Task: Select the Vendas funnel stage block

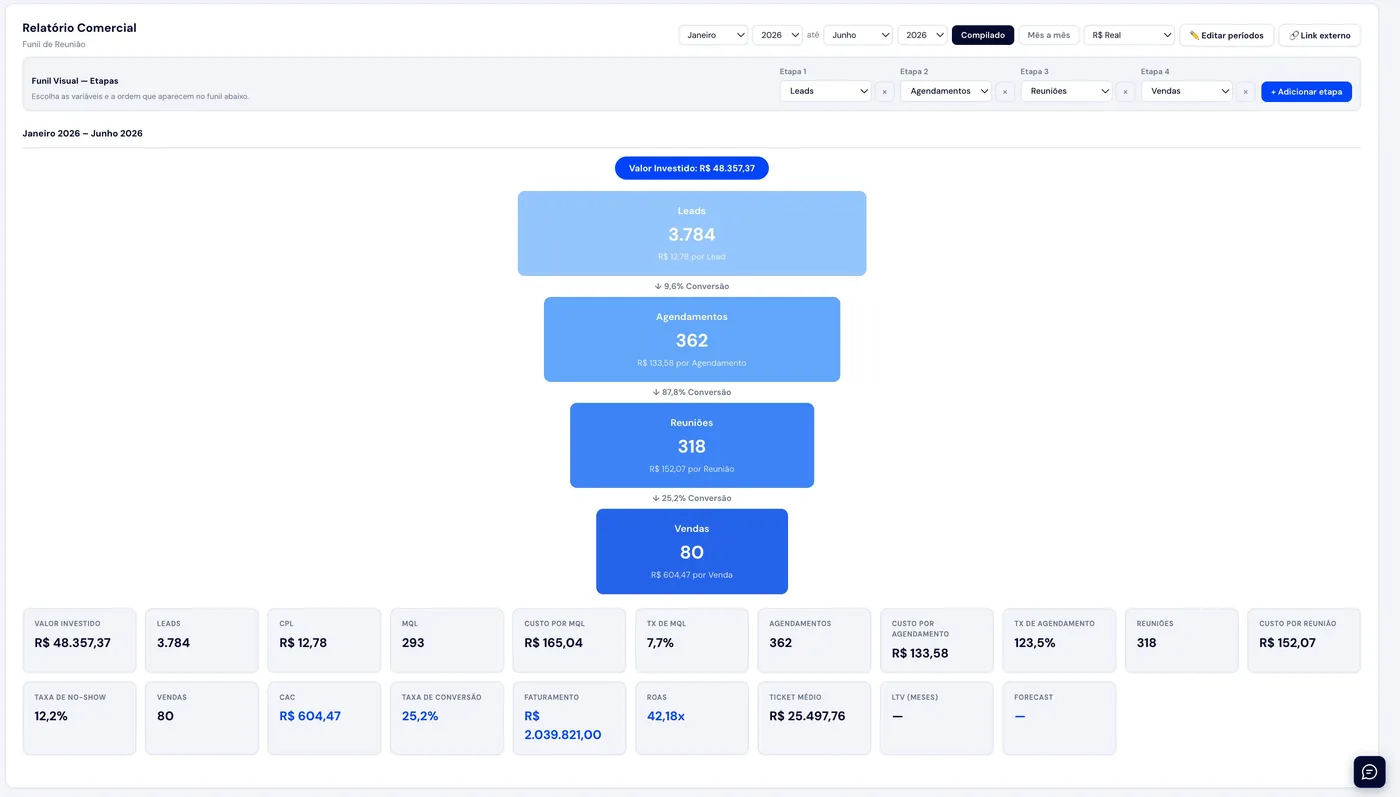Action: pos(692,551)
